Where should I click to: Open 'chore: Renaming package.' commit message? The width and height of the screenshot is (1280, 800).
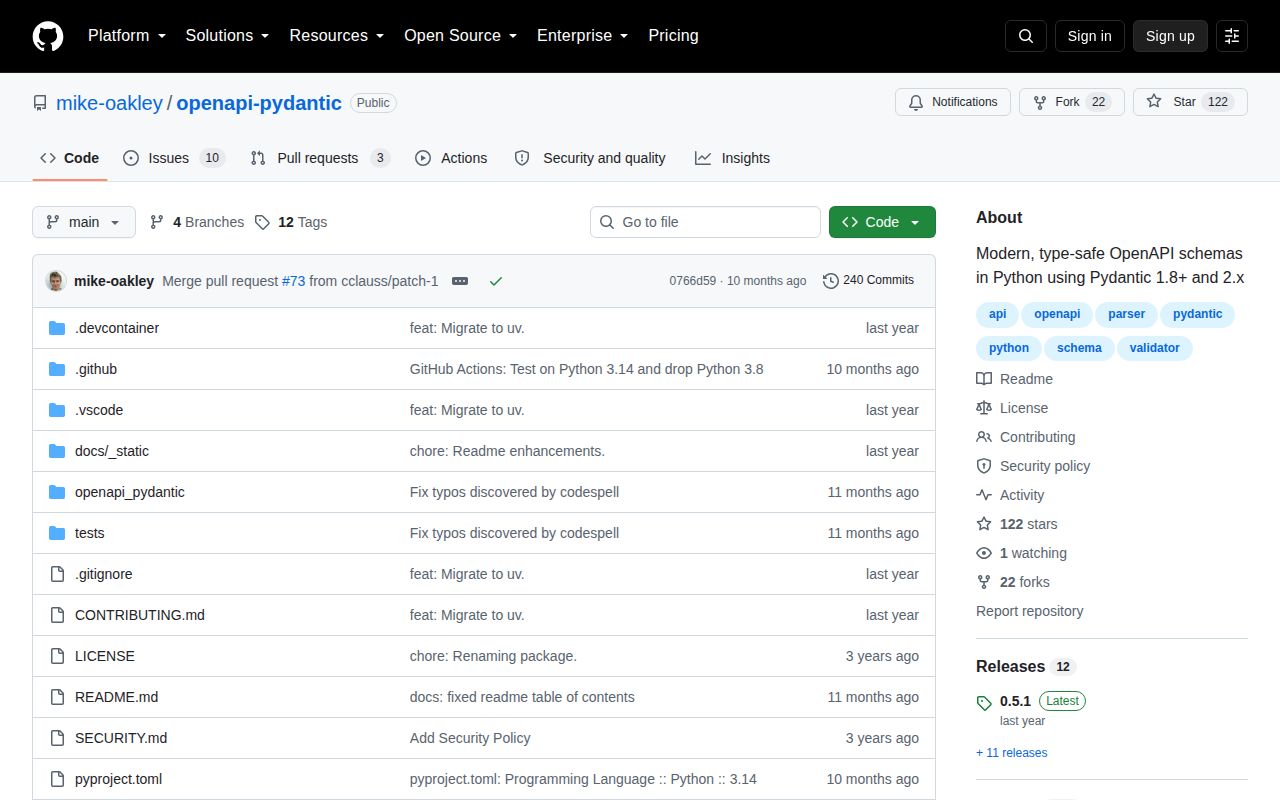[x=493, y=656]
